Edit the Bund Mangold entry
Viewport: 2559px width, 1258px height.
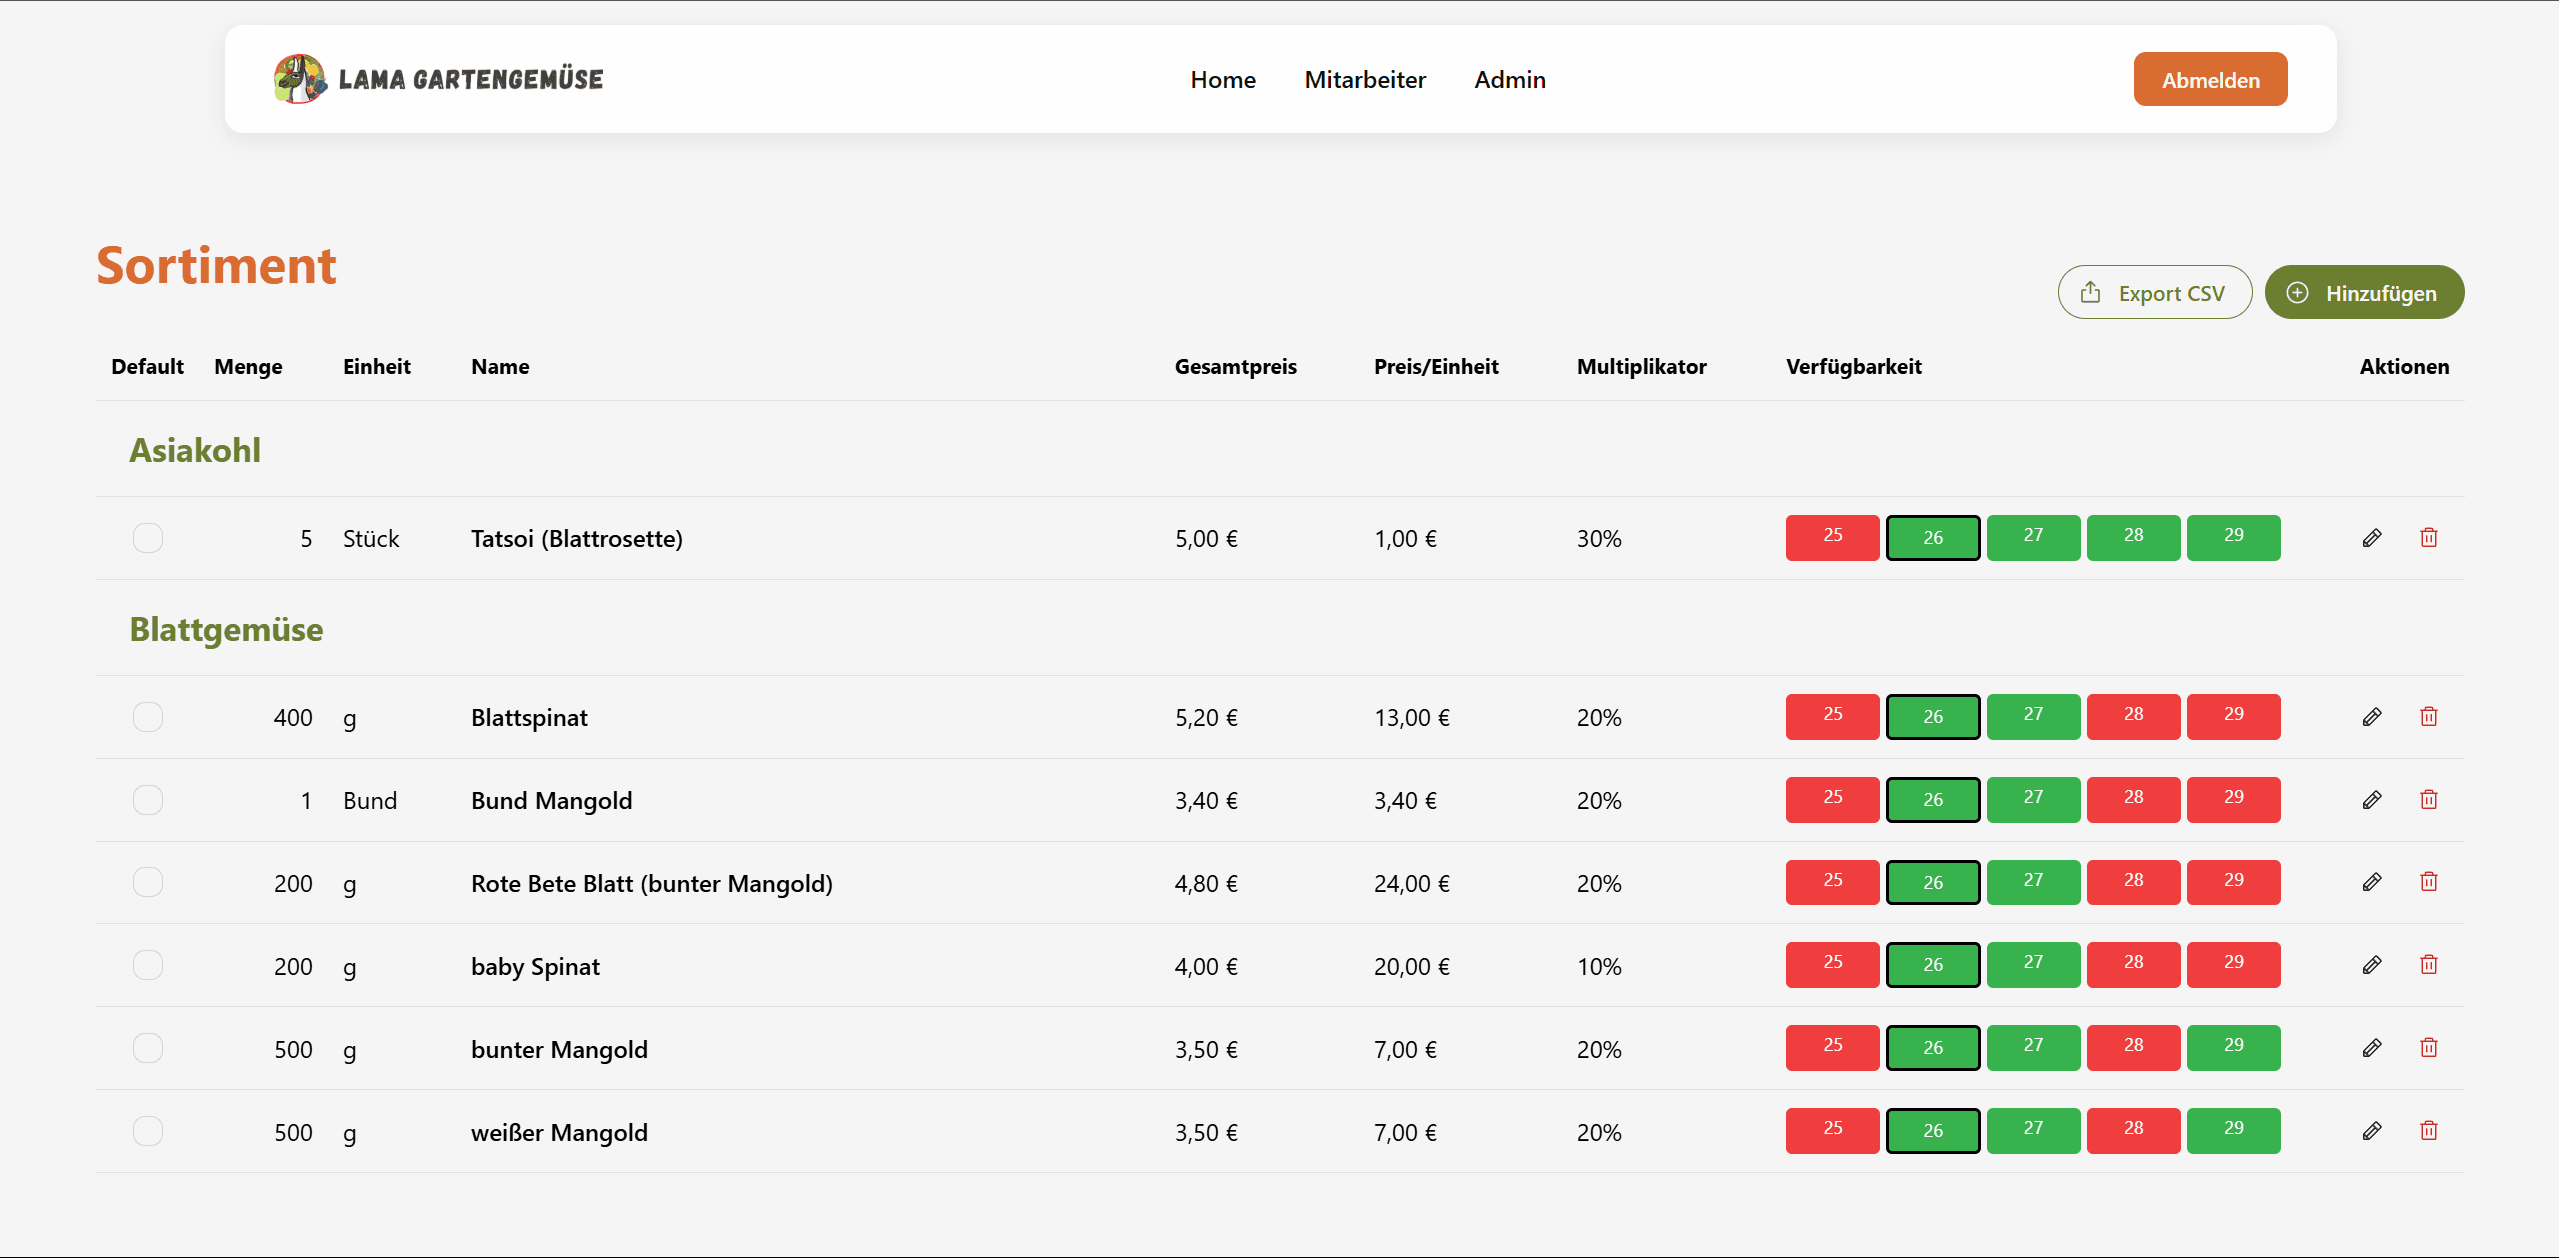pyautogui.click(x=2371, y=799)
